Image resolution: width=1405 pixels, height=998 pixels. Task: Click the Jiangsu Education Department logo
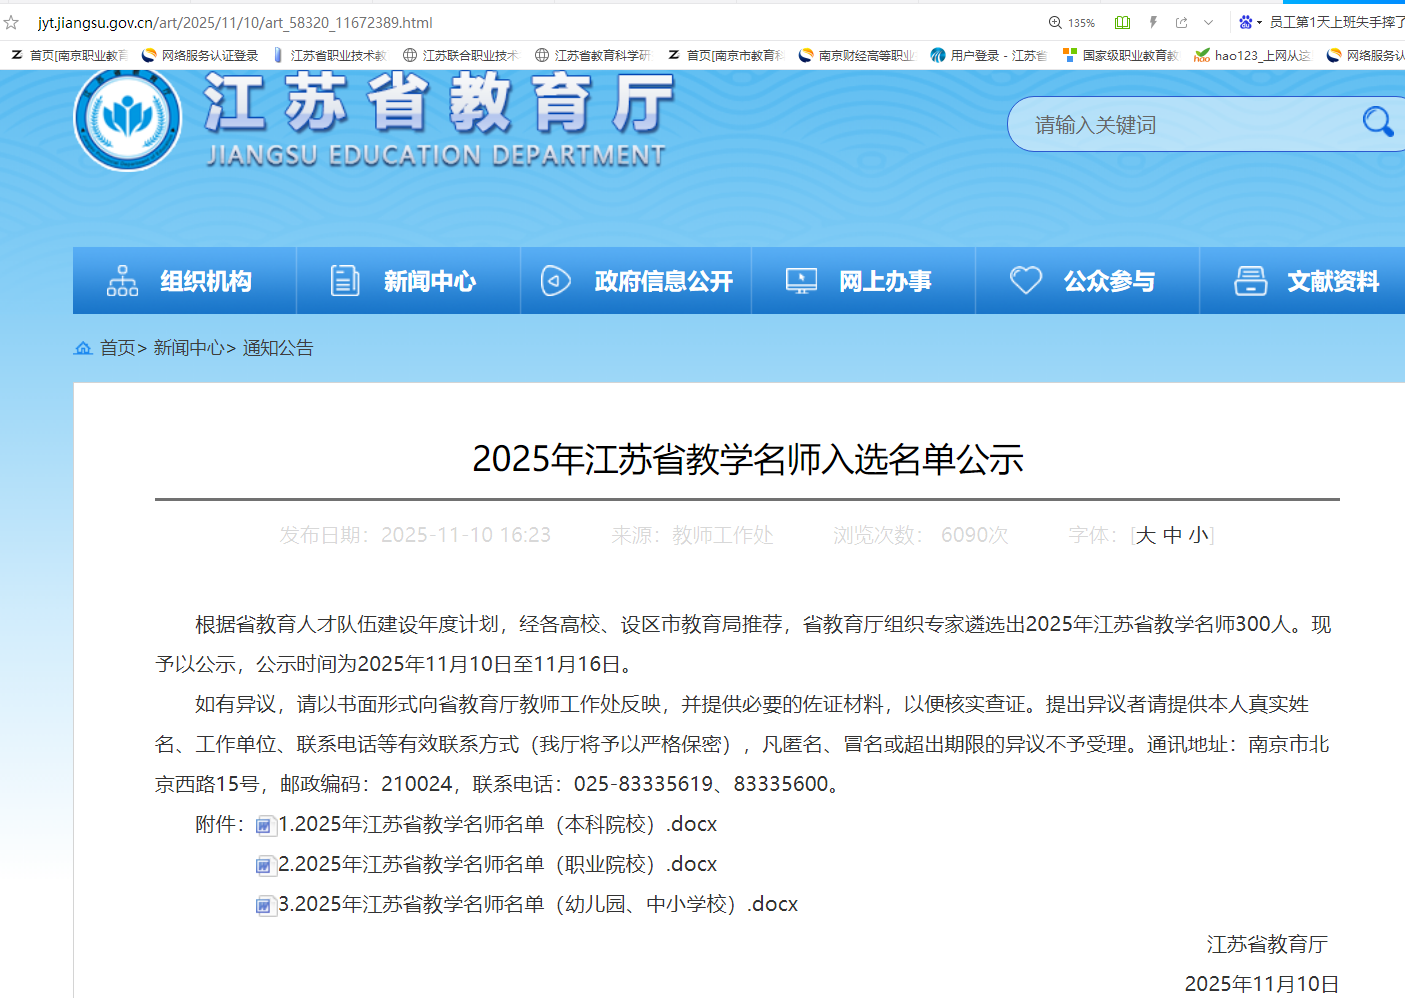(128, 119)
